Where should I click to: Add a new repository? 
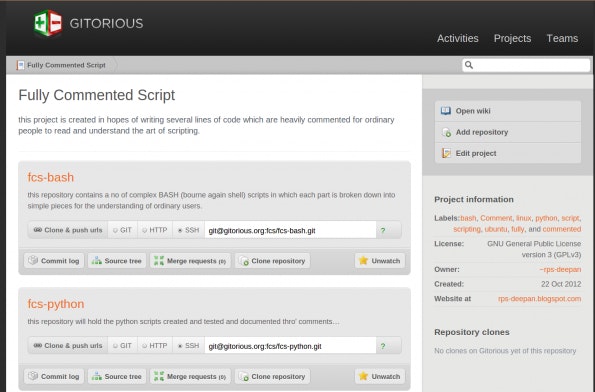pos(482,132)
